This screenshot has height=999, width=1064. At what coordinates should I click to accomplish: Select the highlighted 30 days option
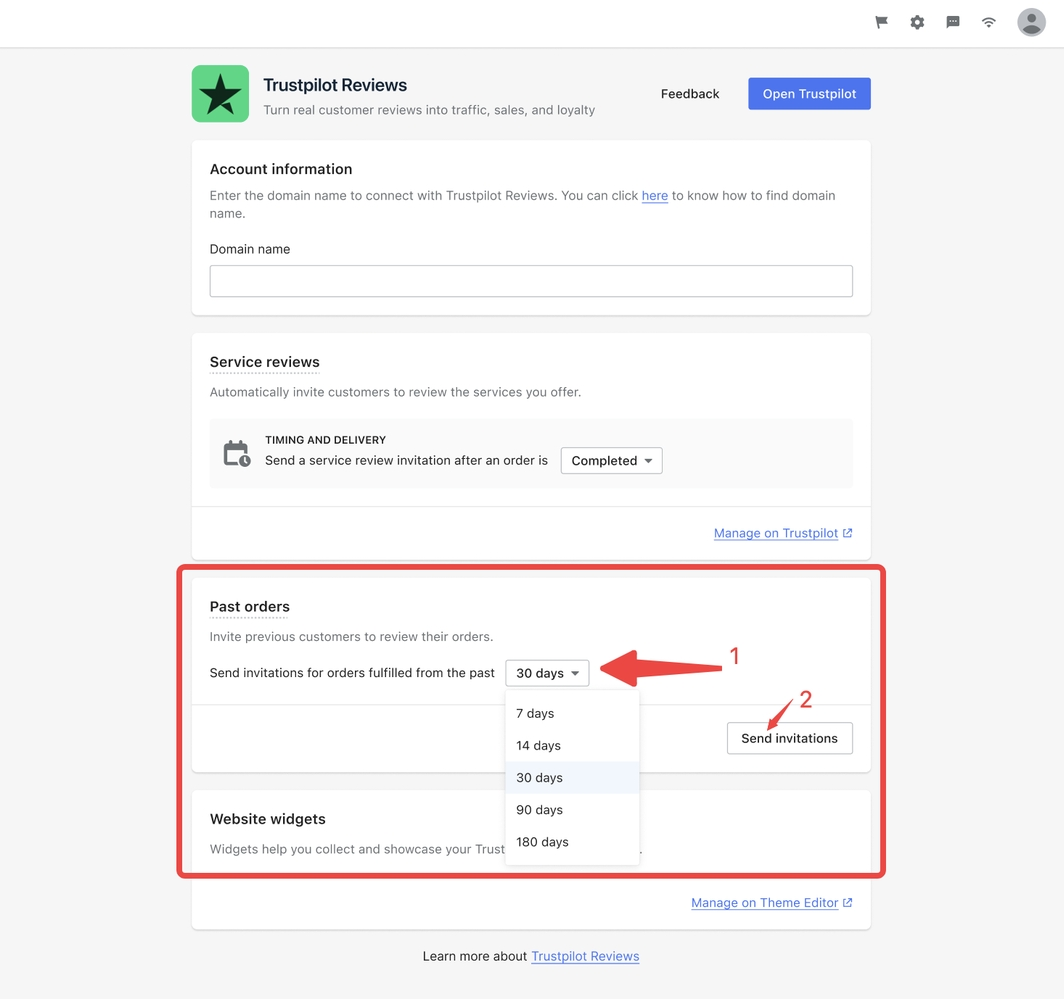click(572, 778)
